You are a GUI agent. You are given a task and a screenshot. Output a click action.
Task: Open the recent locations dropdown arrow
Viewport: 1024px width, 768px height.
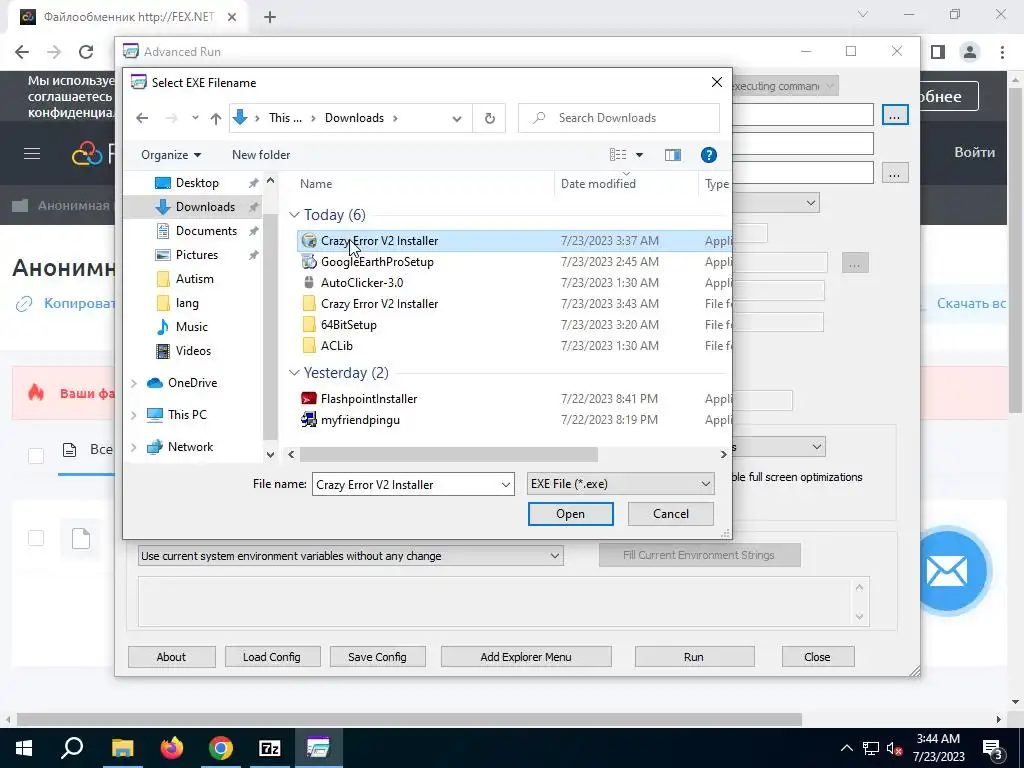pyautogui.click(x=195, y=118)
